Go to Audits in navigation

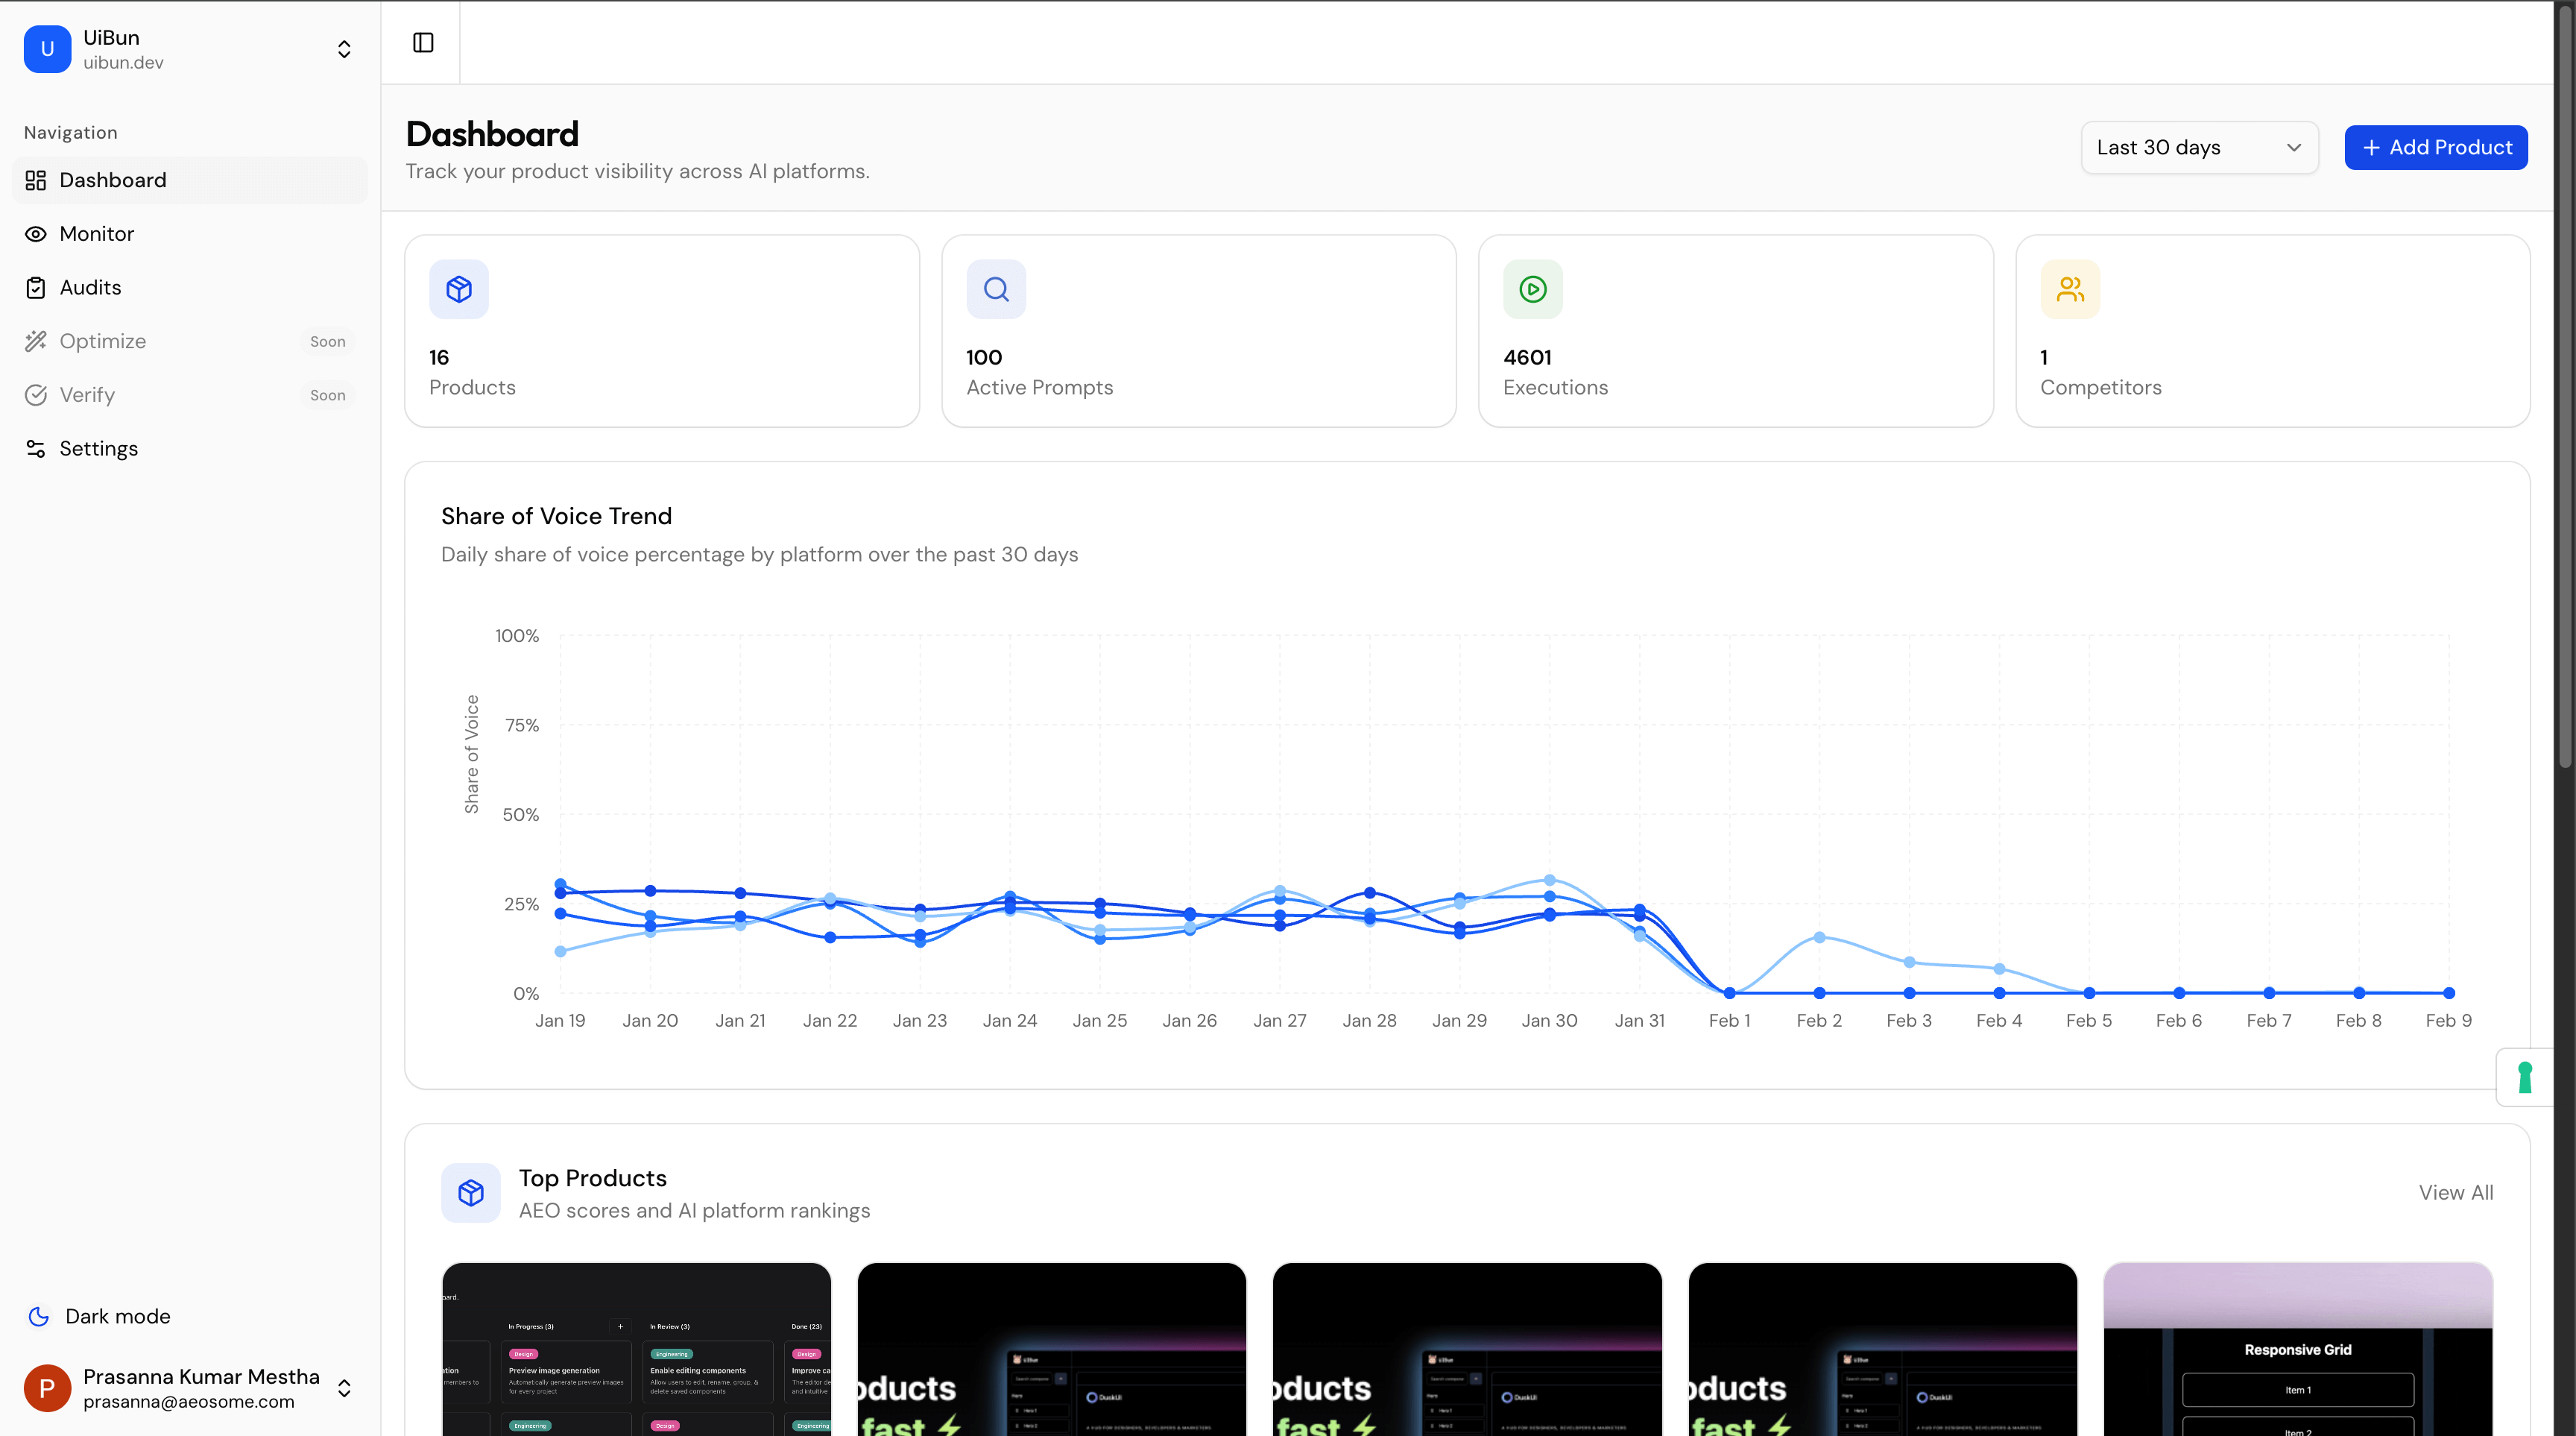pyautogui.click(x=90, y=288)
